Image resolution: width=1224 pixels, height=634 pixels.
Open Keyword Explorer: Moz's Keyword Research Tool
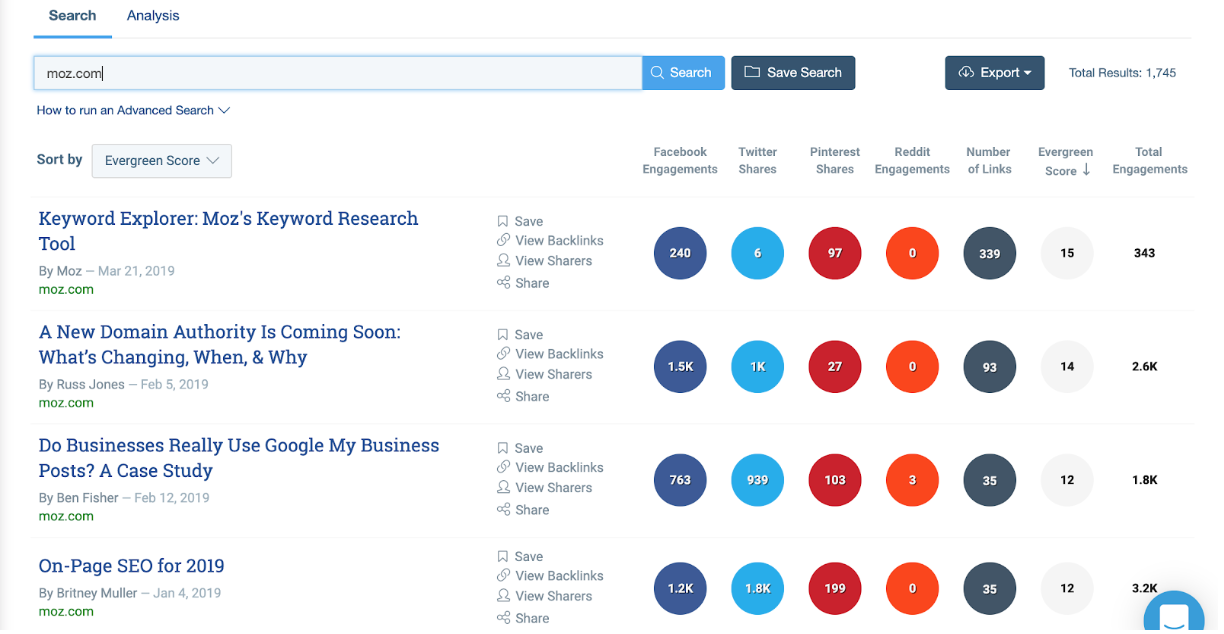228,231
